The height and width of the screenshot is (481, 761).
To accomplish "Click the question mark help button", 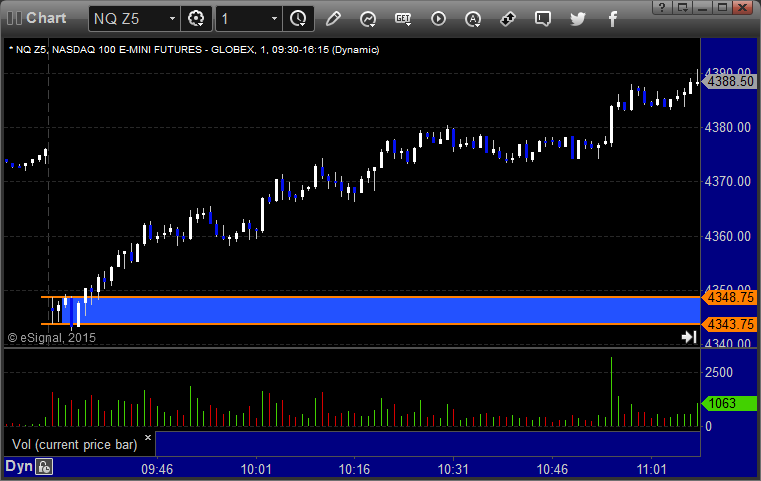I will coord(662,7).
